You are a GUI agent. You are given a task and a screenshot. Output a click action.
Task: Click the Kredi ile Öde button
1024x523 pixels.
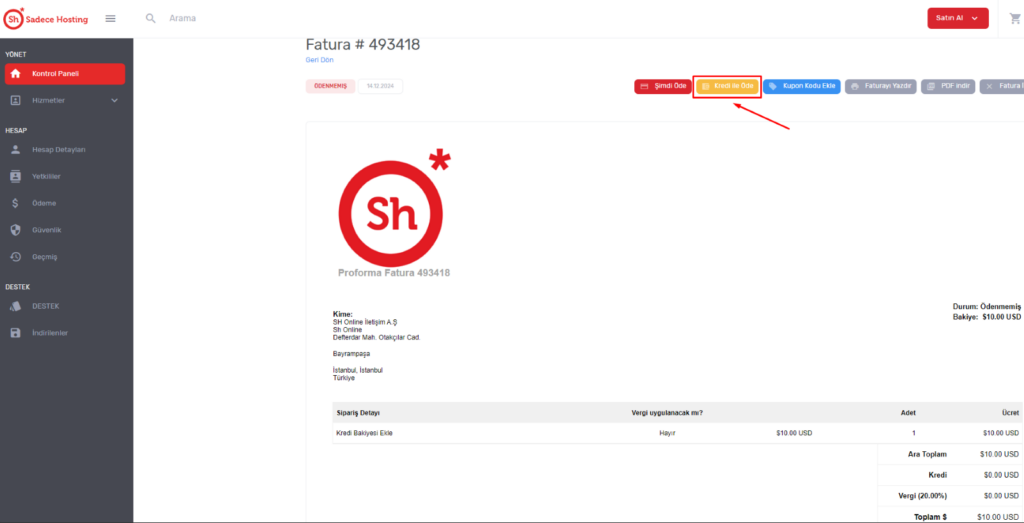click(728, 86)
